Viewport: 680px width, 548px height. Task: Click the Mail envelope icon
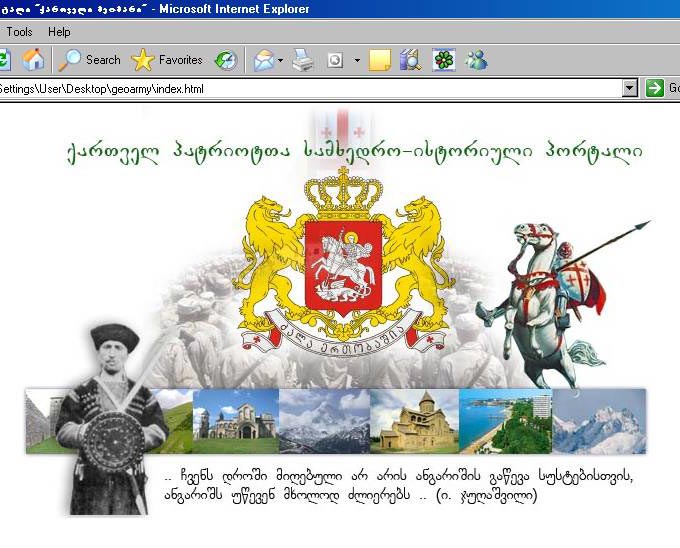[x=264, y=60]
